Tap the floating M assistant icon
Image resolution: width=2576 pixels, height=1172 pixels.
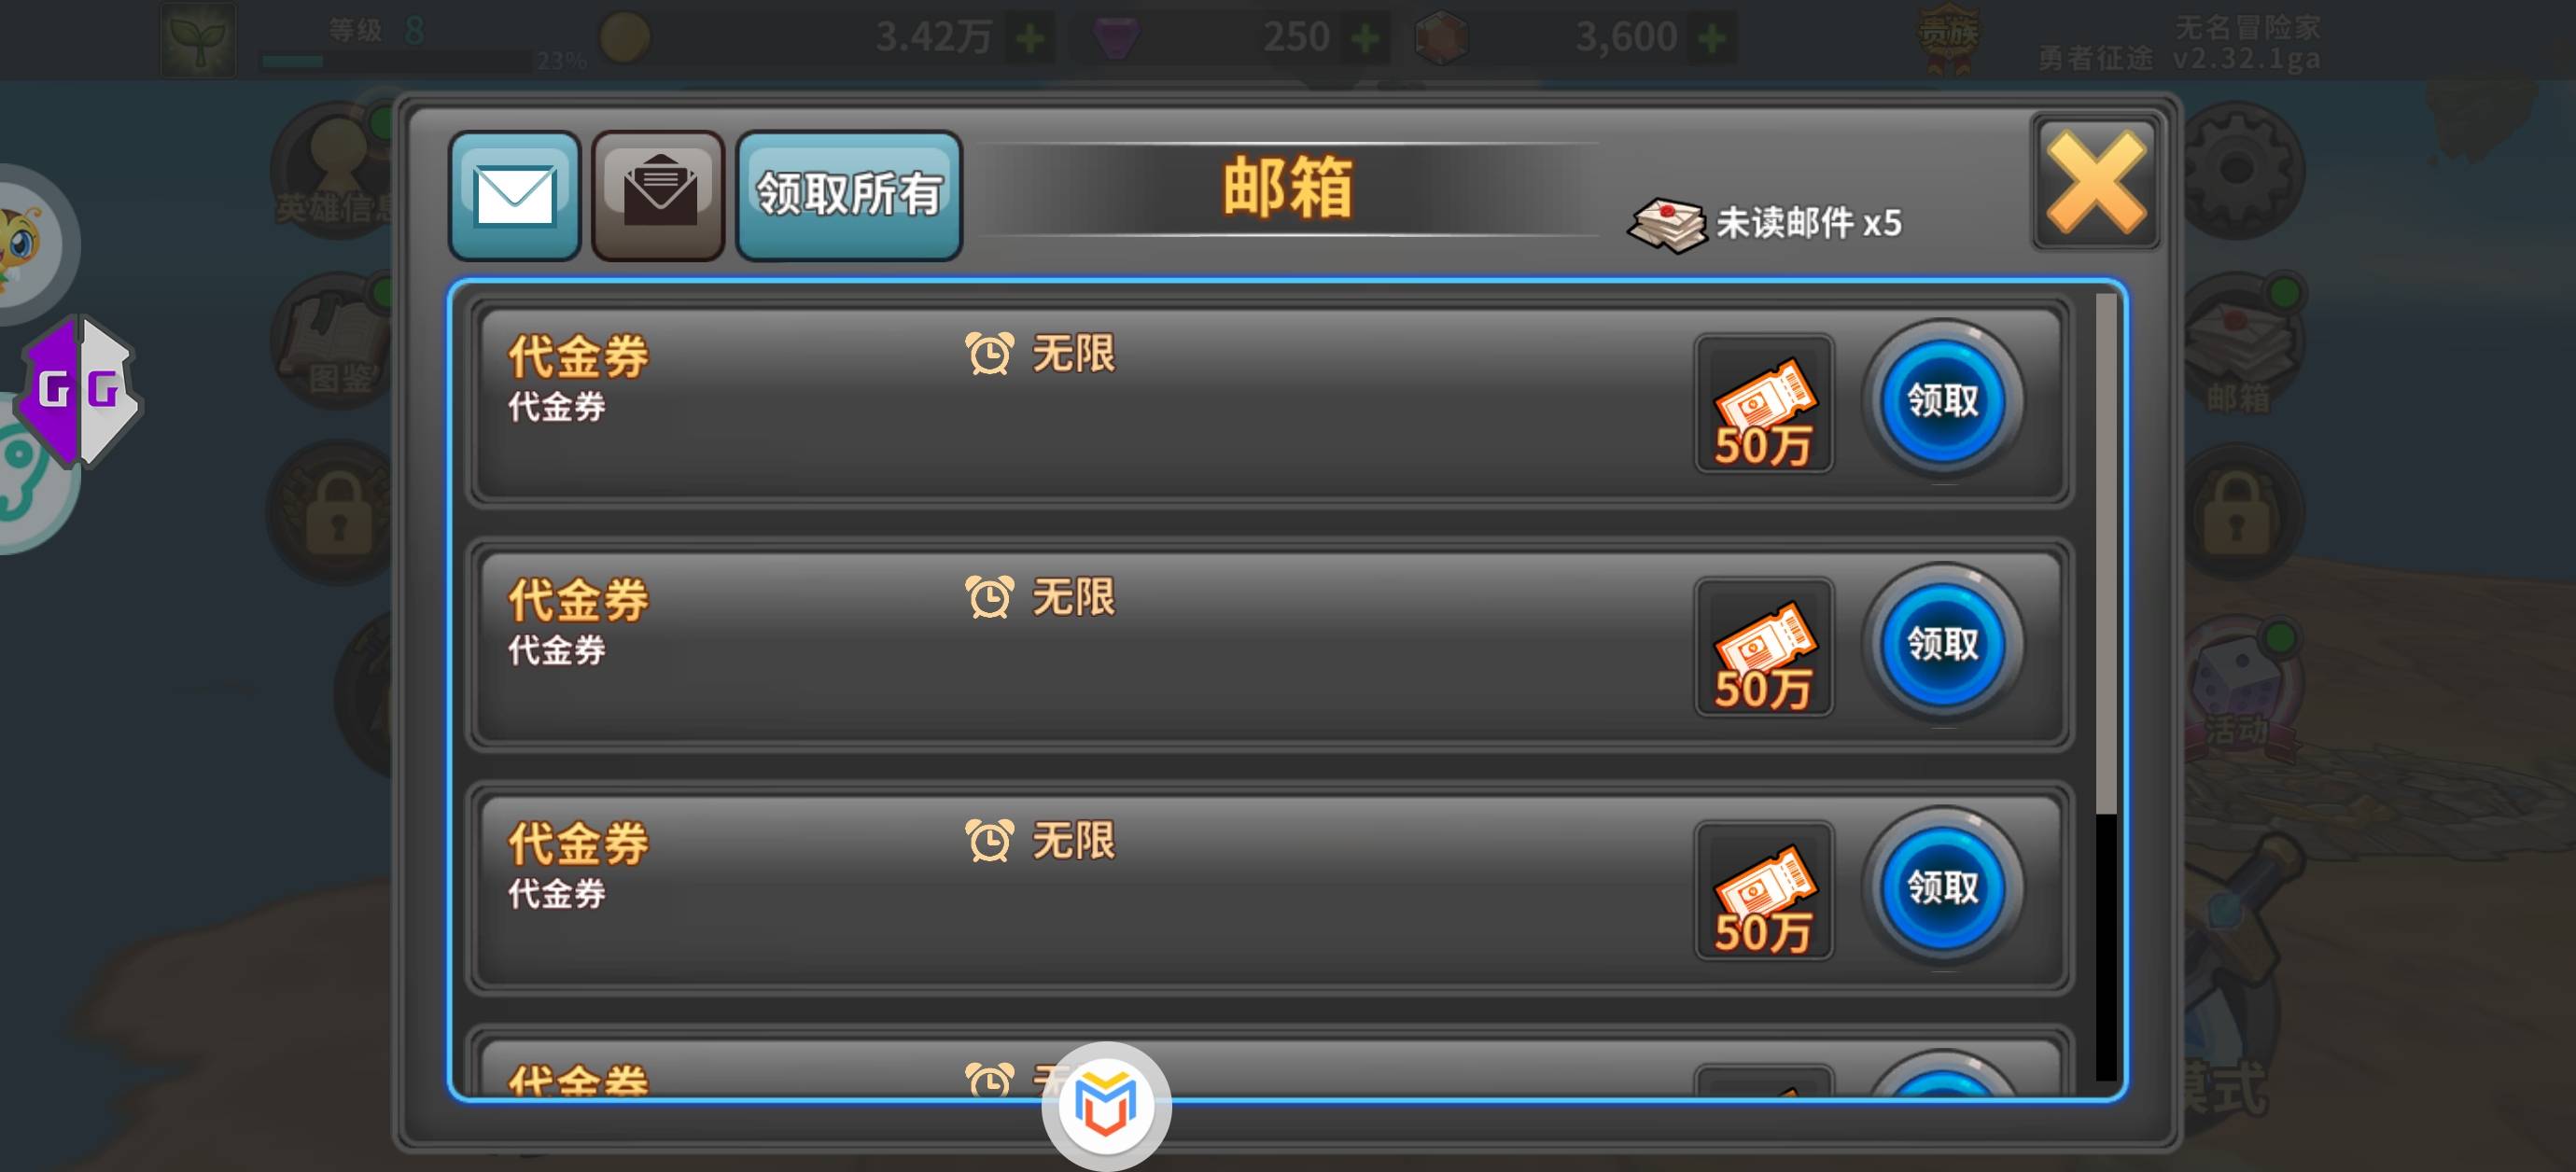click(1106, 1105)
